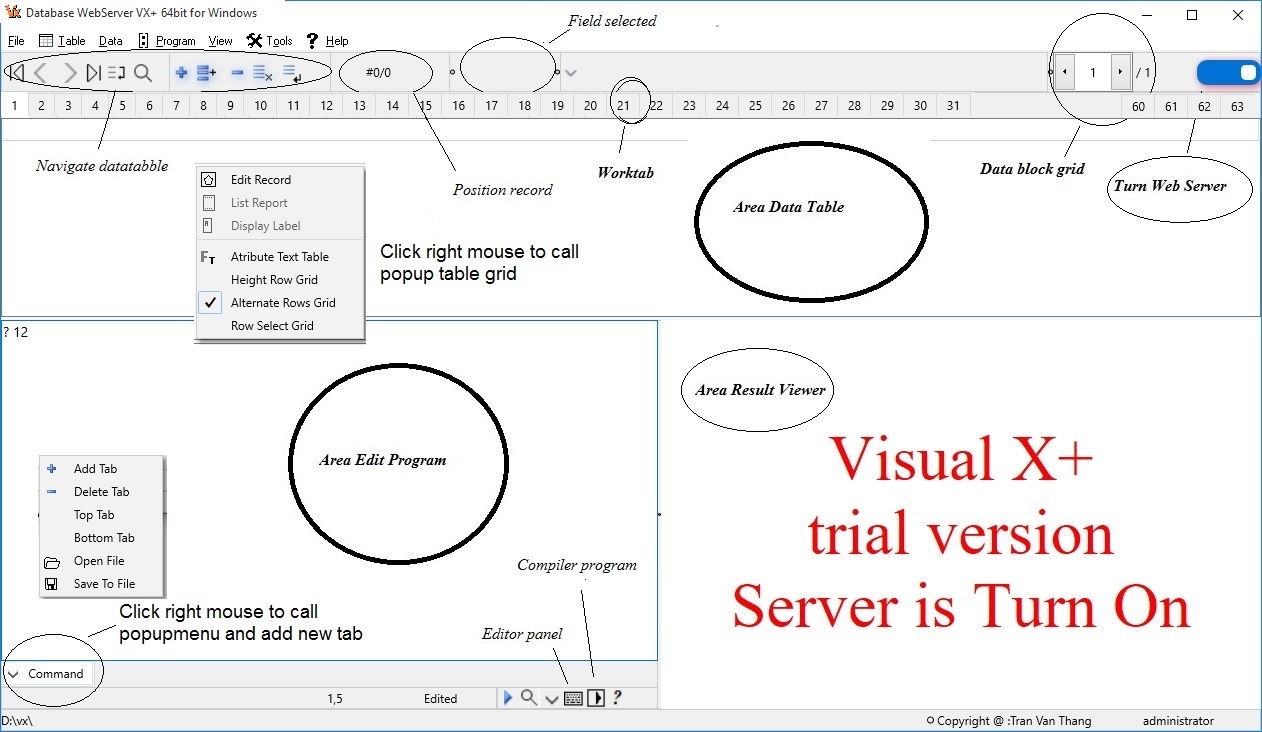Toggle the Web Server switch
Image resolution: width=1262 pixels, height=732 pixels.
click(x=1228, y=73)
